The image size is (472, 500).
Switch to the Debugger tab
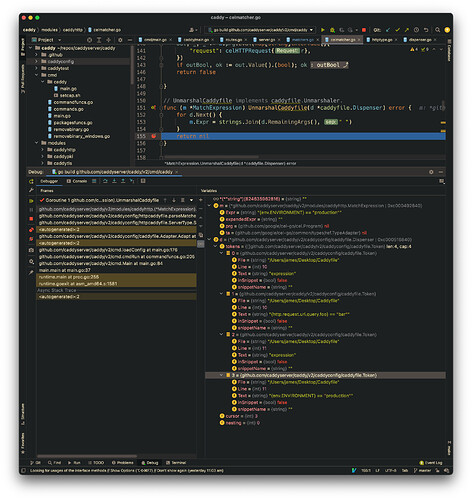click(x=49, y=181)
